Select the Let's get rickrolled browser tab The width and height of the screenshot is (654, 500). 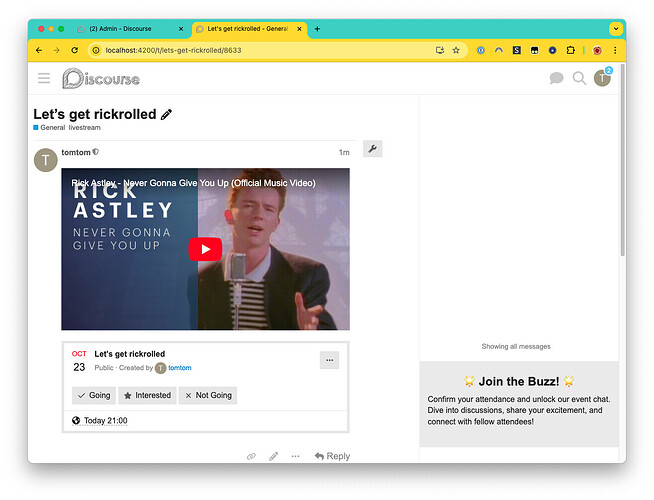click(248, 29)
